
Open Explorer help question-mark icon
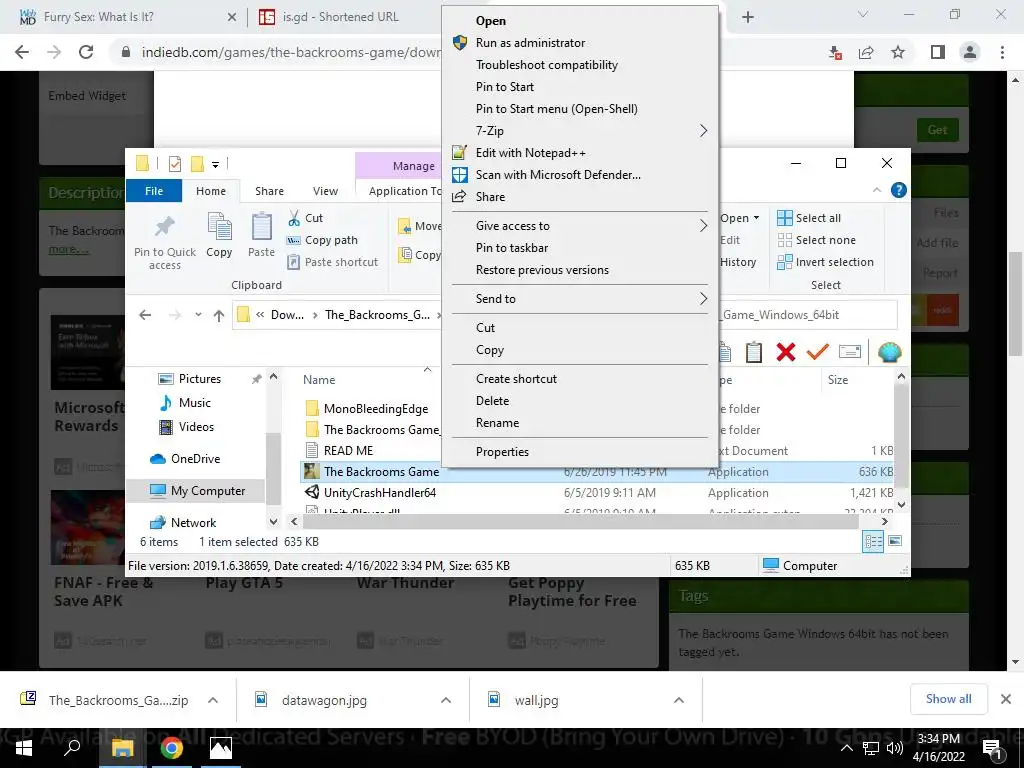click(899, 190)
